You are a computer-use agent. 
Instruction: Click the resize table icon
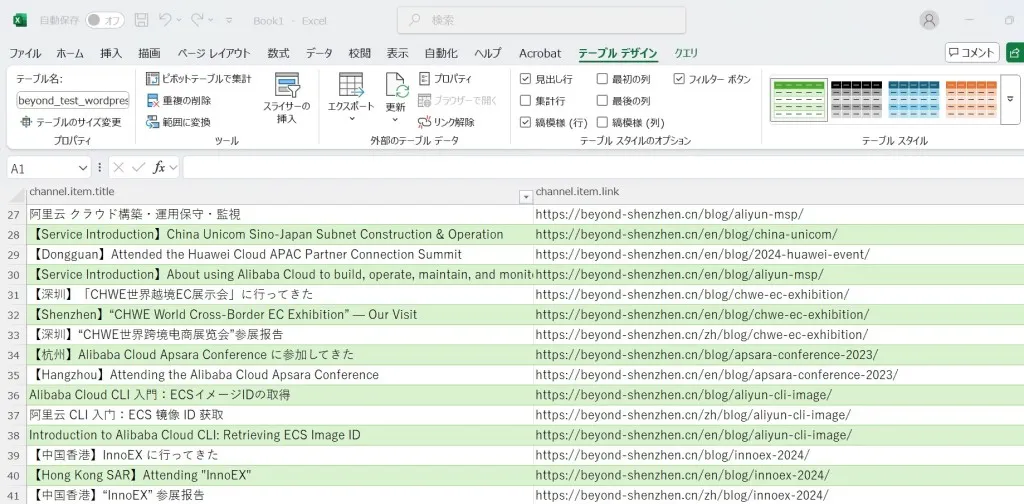(x=26, y=122)
